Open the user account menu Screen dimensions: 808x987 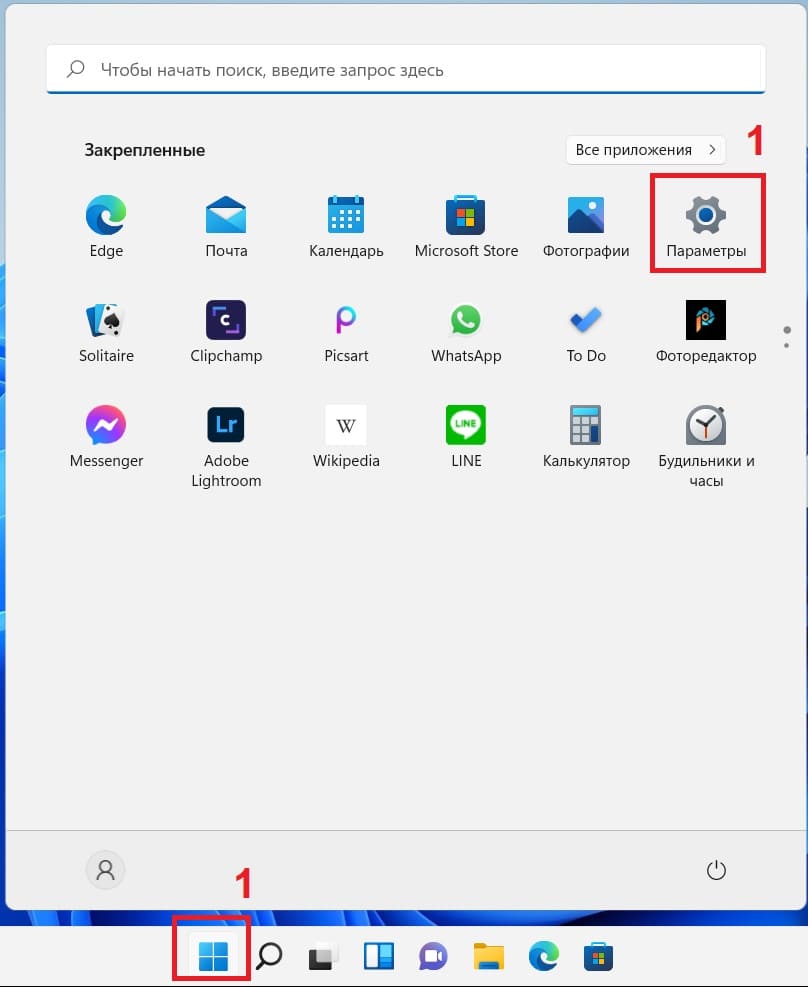[105, 870]
